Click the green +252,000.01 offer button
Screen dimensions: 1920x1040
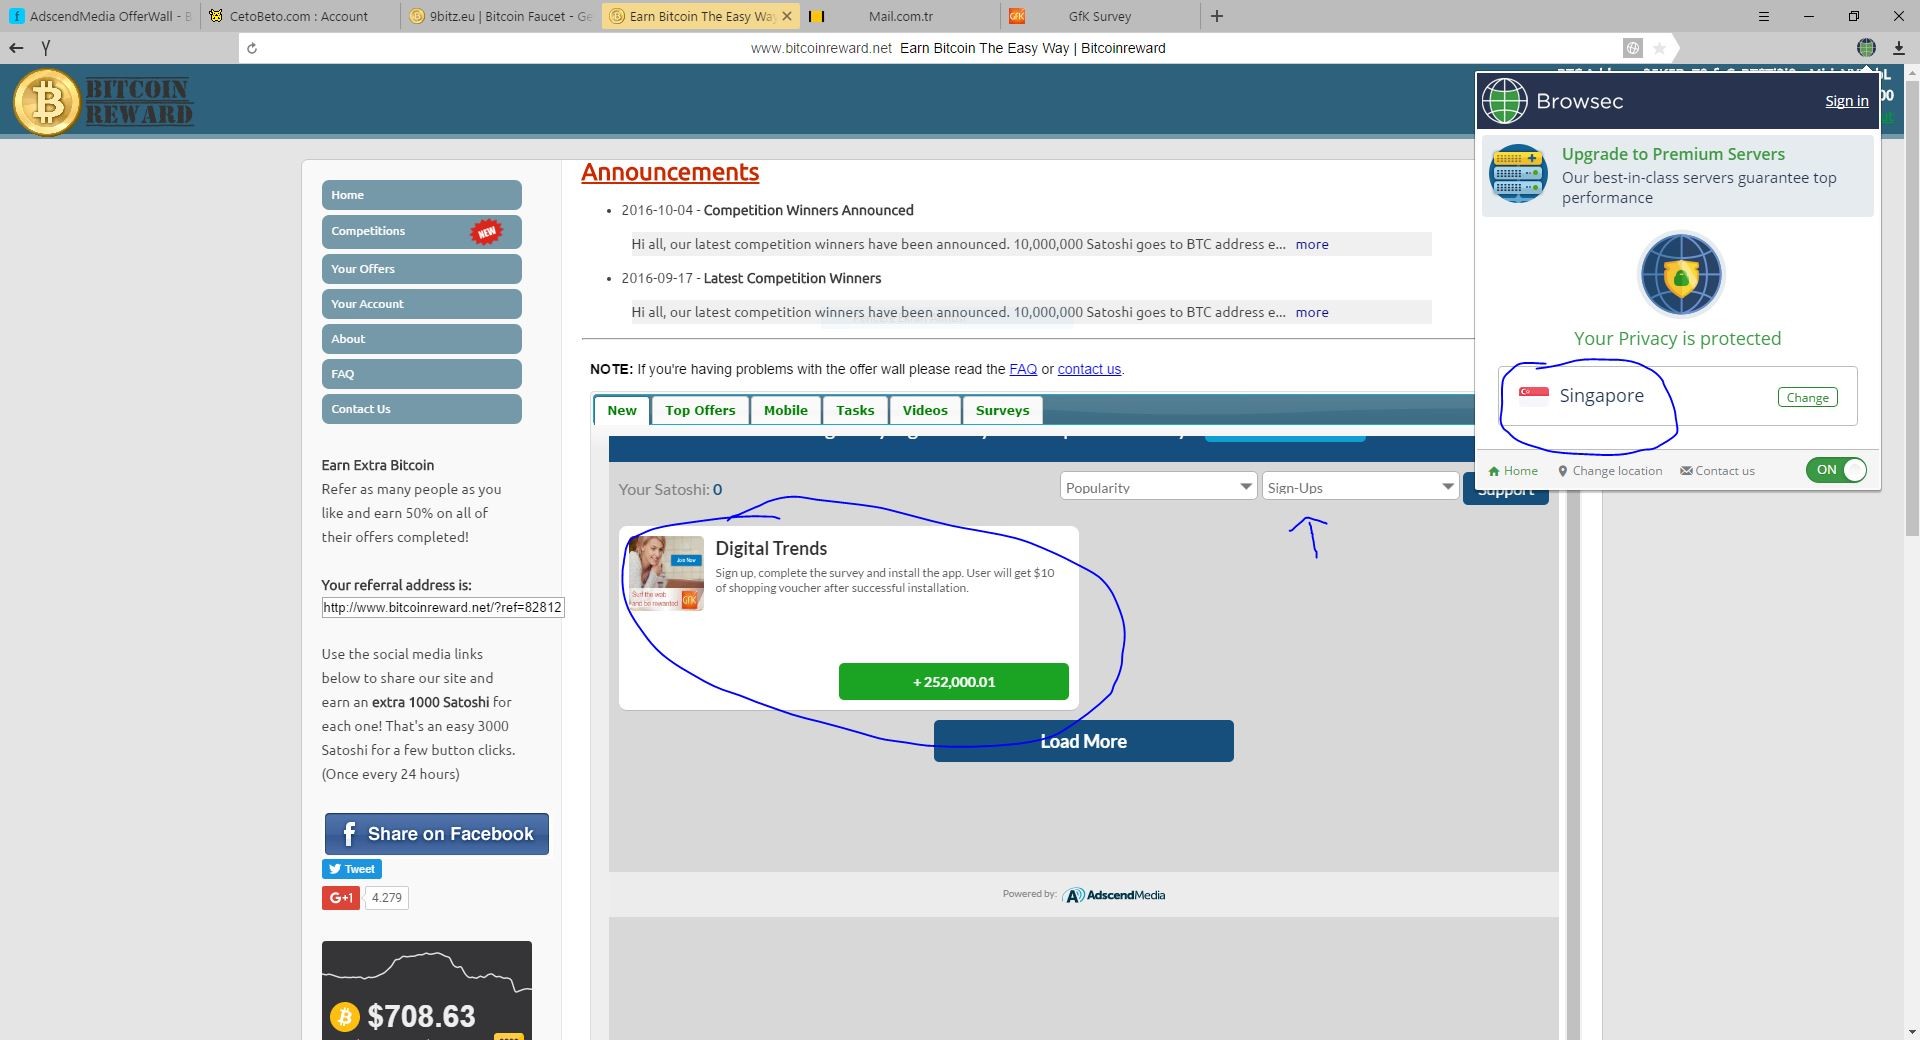click(953, 681)
